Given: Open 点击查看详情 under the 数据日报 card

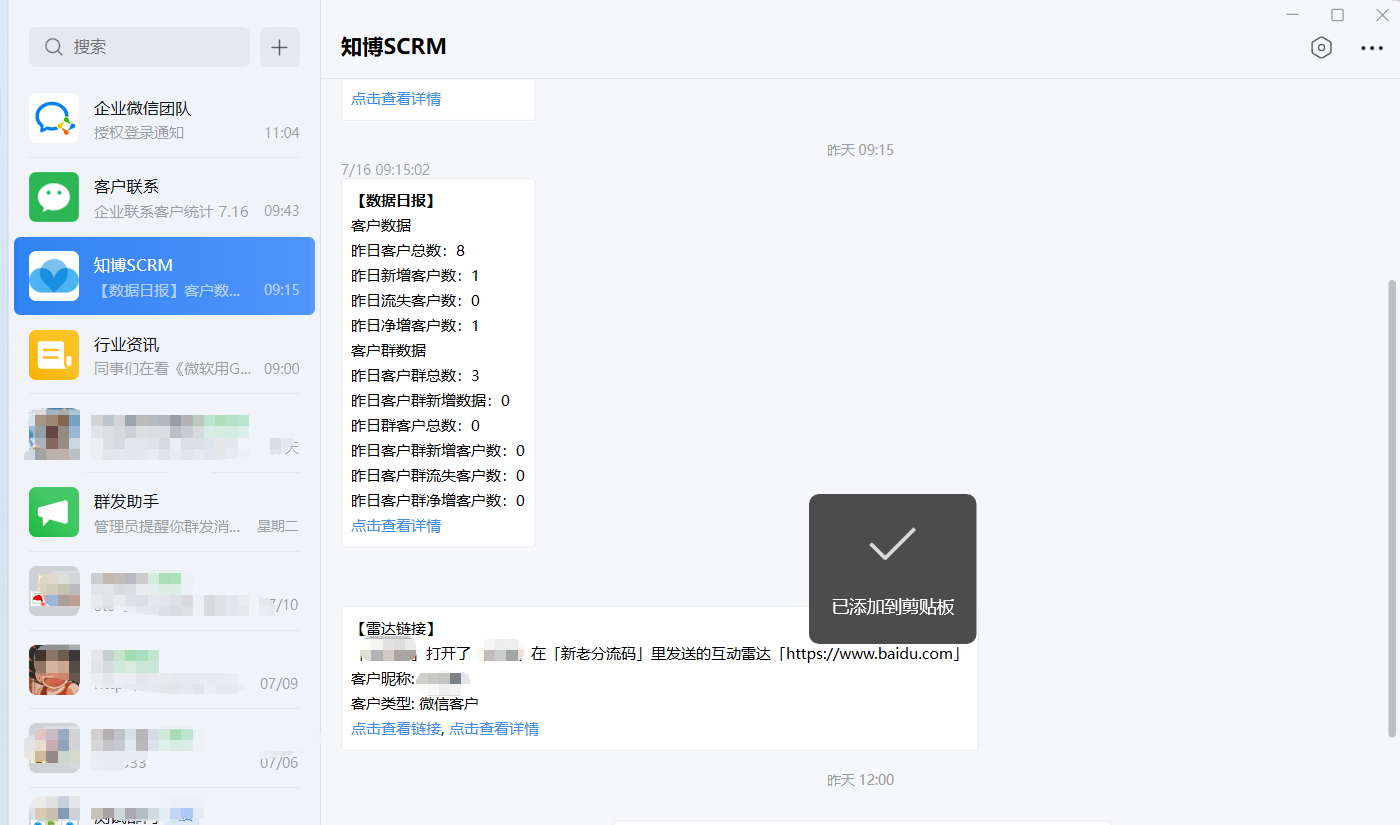Looking at the screenshot, I should tap(396, 526).
